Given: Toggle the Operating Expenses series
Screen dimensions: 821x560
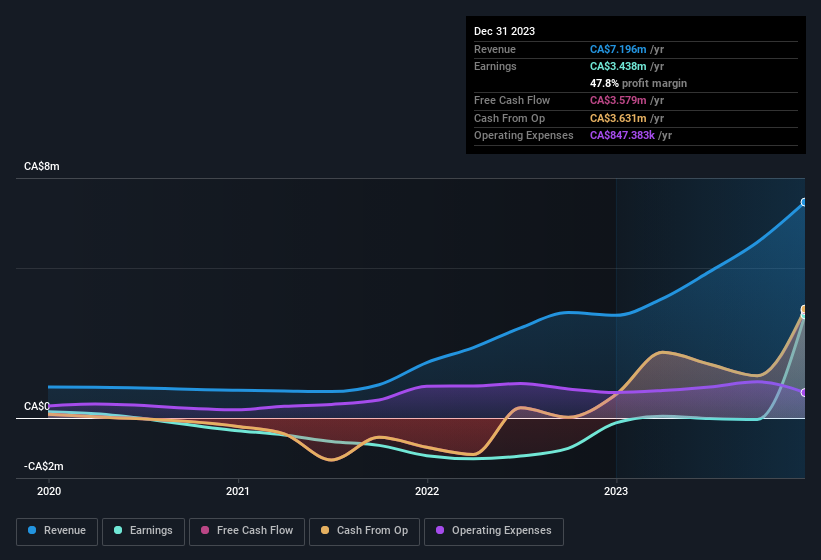Looking at the screenshot, I should point(494,531).
